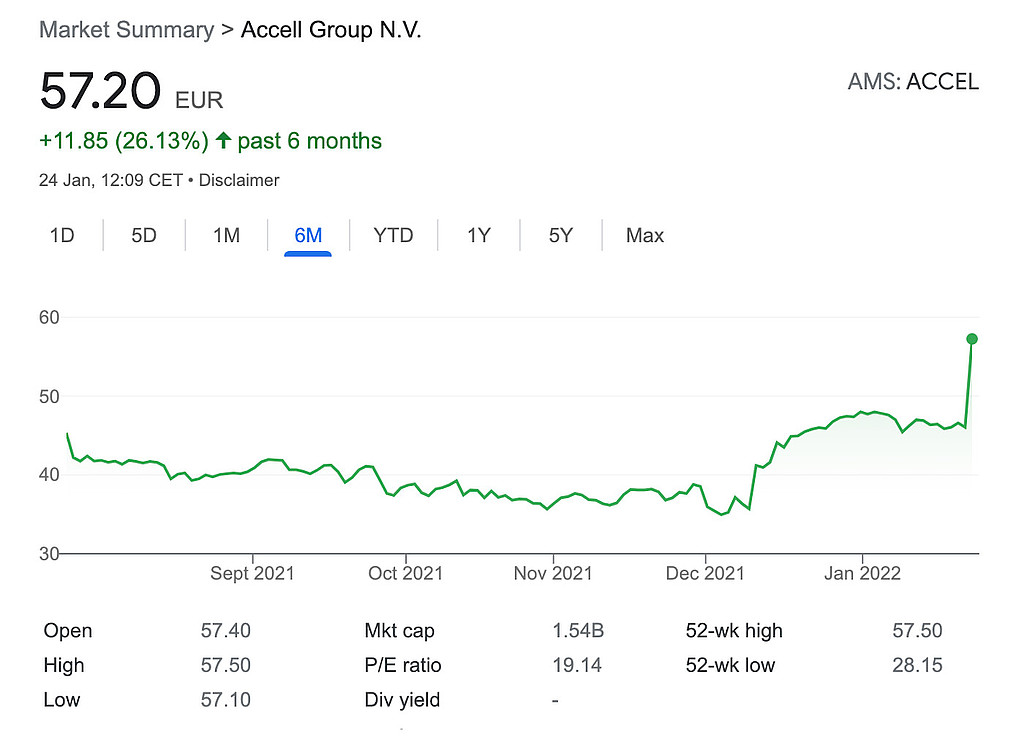This screenshot has height=747, width=1024.
Task: Click the Accell Group N.V. title
Action: click(x=331, y=30)
